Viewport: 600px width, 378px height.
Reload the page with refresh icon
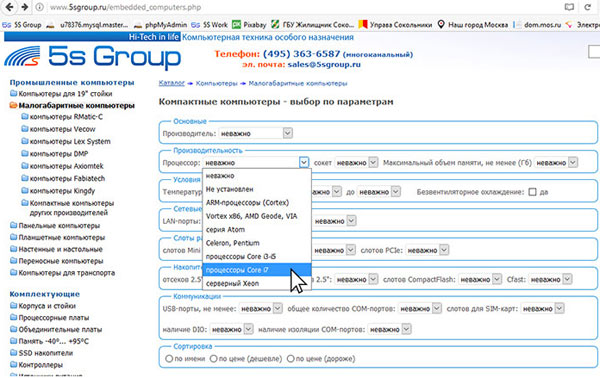click(x=587, y=7)
